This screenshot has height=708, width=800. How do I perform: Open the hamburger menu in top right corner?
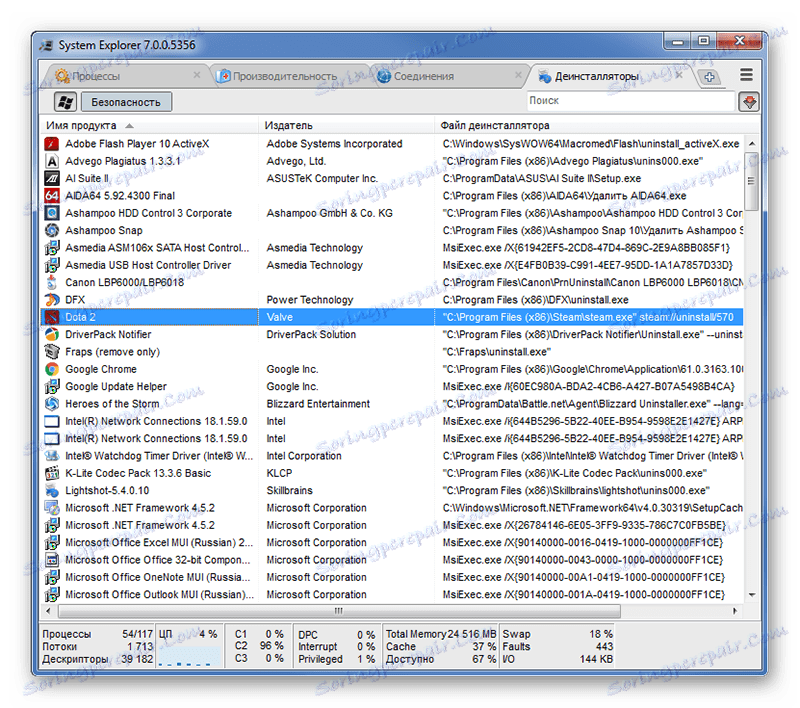(x=746, y=74)
